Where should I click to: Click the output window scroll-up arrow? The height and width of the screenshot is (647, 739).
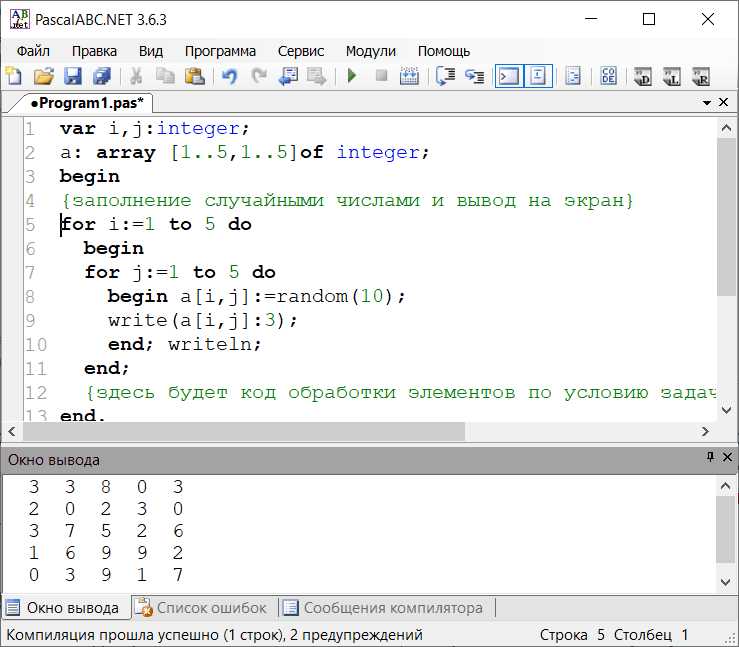tap(726, 486)
